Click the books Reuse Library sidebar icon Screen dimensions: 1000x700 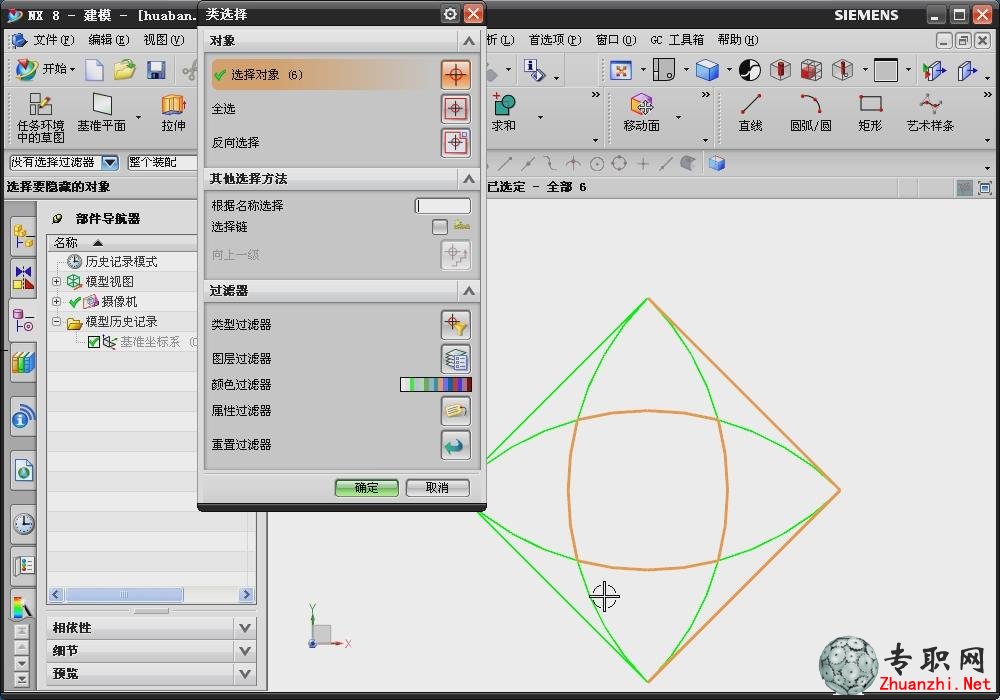(24, 363)
